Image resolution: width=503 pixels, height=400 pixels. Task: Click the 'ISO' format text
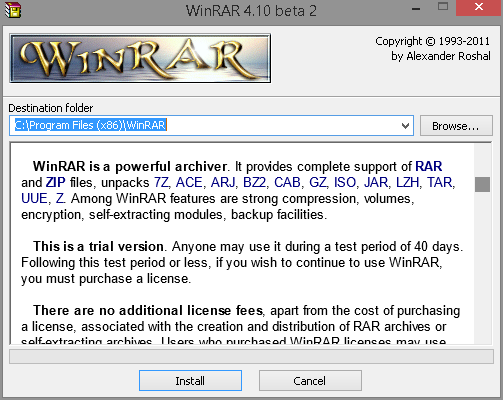pyautogui.click(x=345, y=182)
